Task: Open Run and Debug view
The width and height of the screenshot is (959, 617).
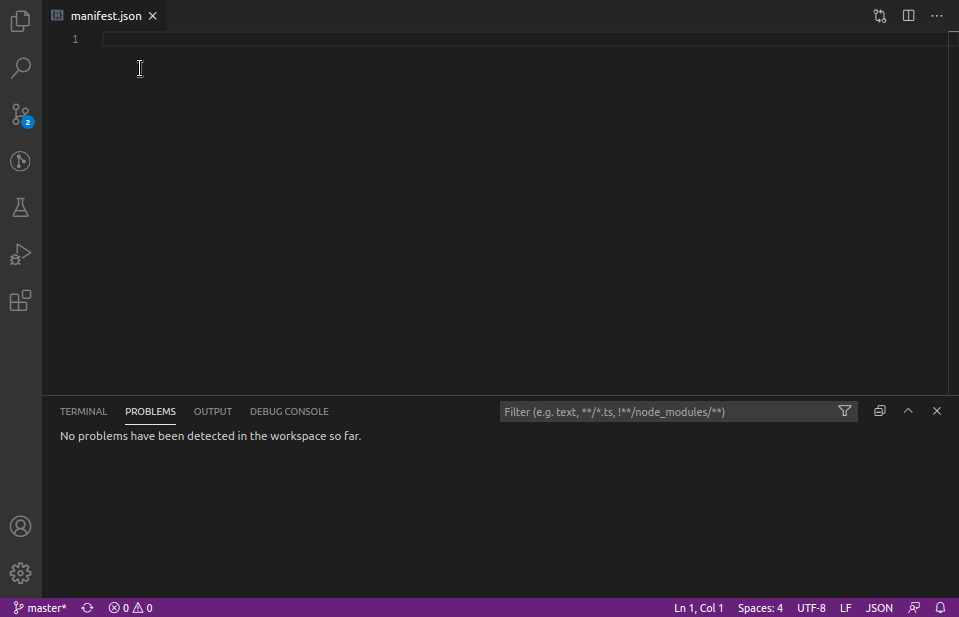Action: 20,255
